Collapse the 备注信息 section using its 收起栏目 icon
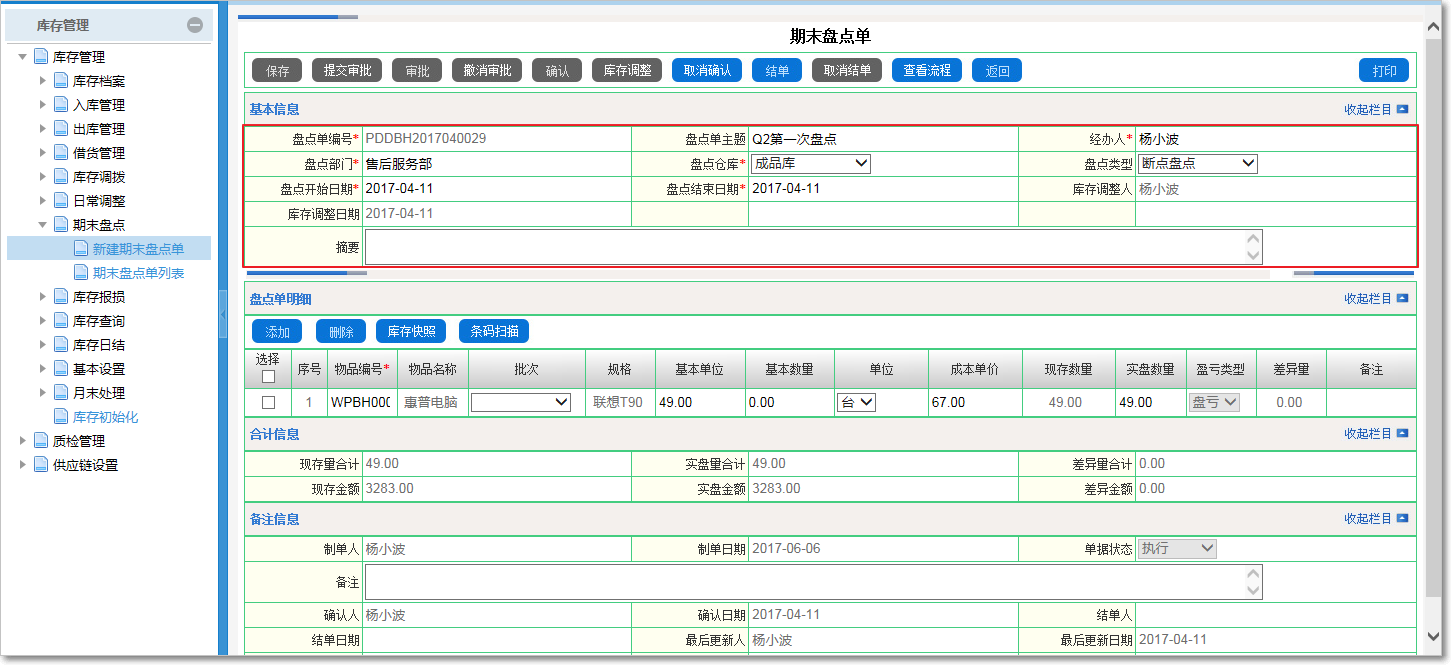This screenshot has width=1451, height=665. click(1403, 519)
